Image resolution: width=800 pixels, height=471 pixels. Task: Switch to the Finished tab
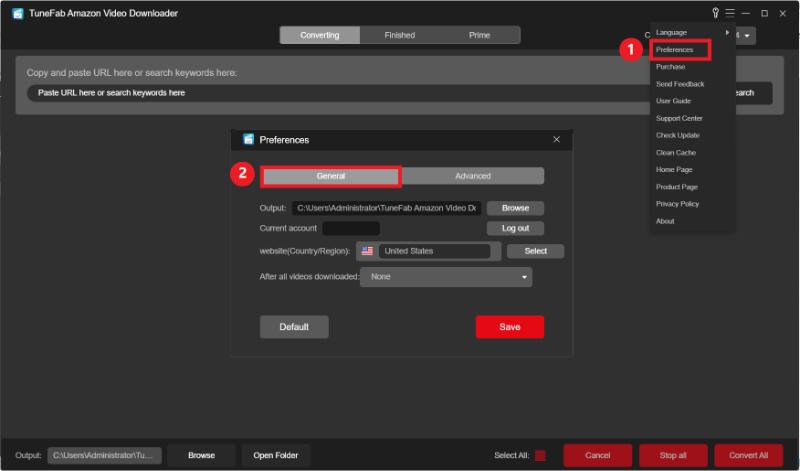(x=399, y=35)
